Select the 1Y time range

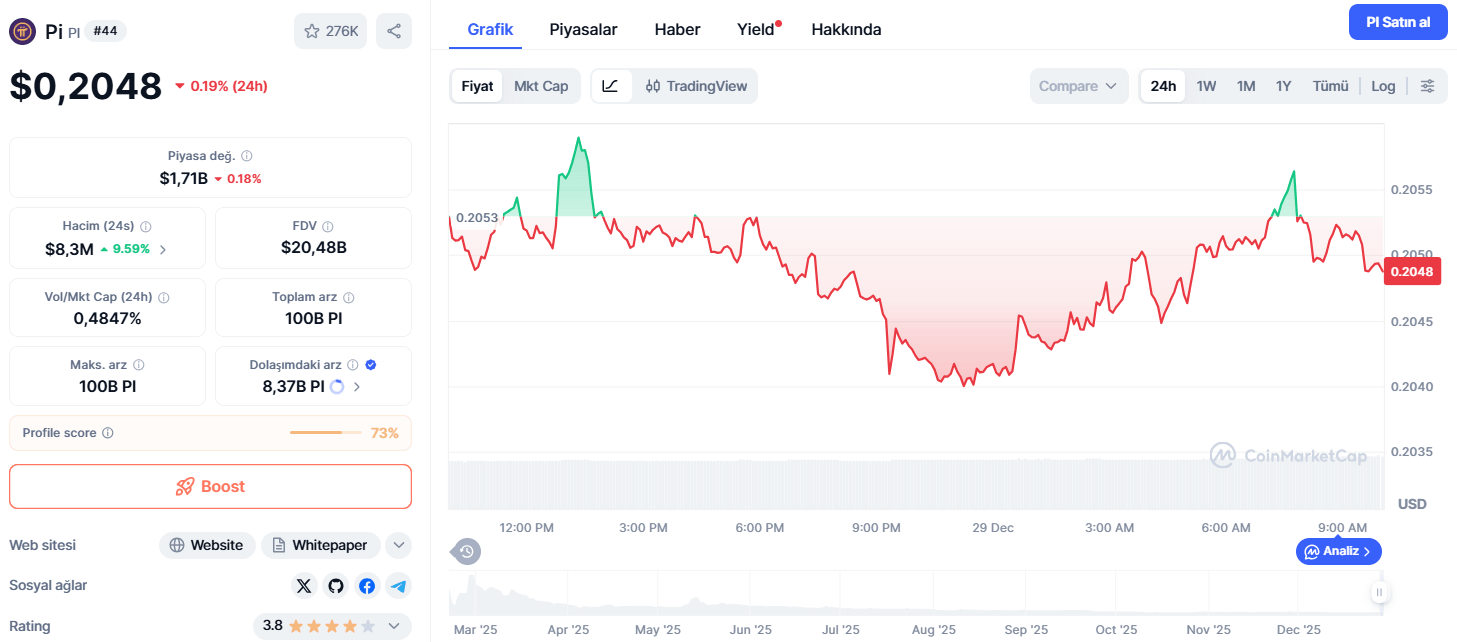point(1284,86)
